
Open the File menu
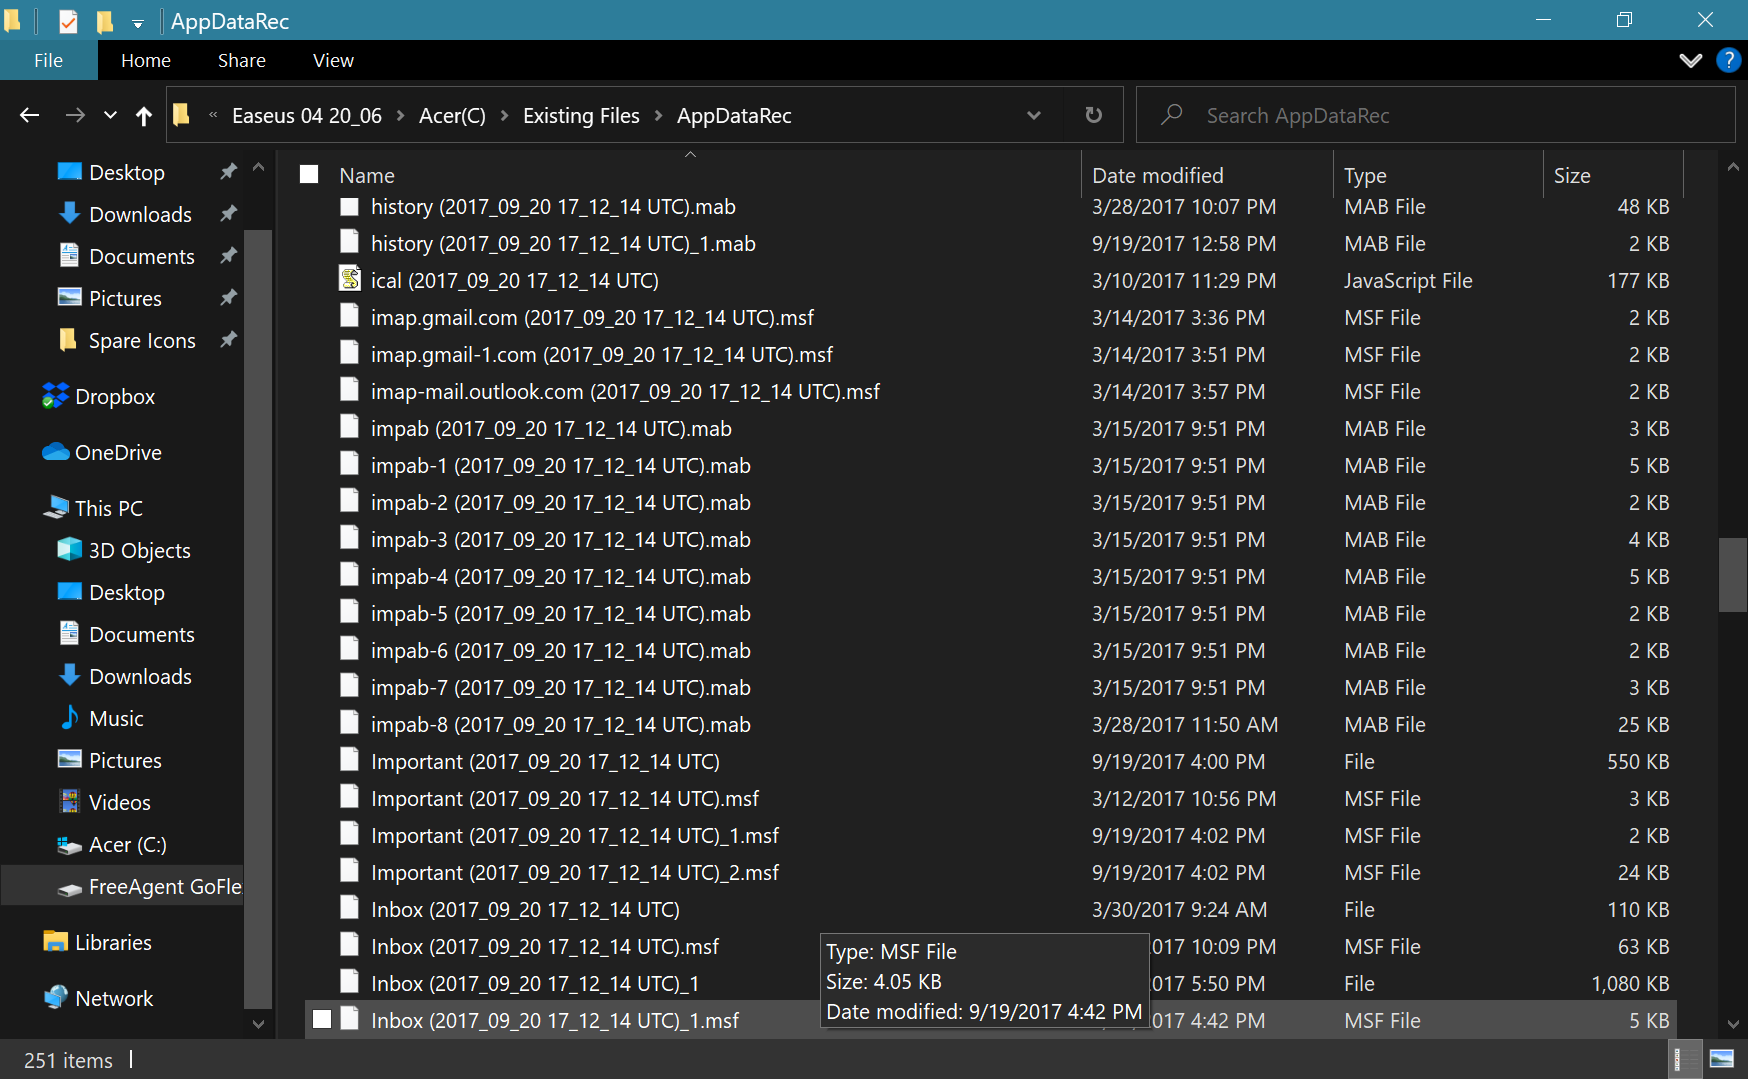[48, 60]
